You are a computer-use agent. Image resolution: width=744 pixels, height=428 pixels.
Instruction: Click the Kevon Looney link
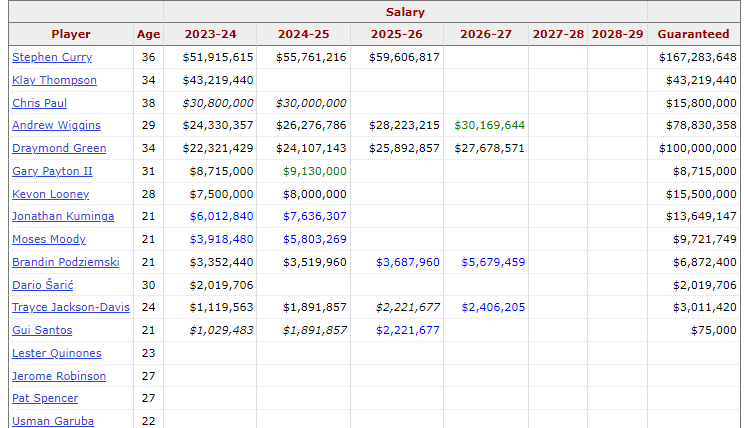[51, 194]
